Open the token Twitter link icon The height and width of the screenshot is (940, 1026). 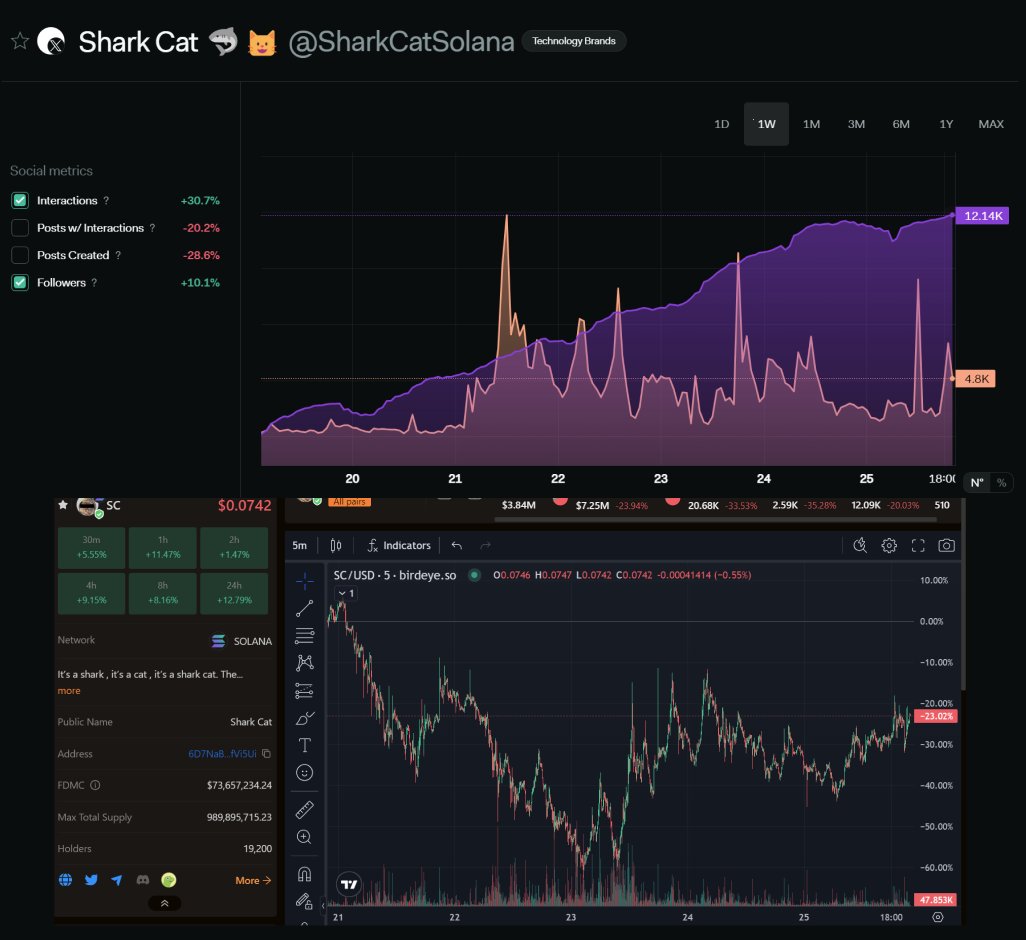[x=91, y=880]
